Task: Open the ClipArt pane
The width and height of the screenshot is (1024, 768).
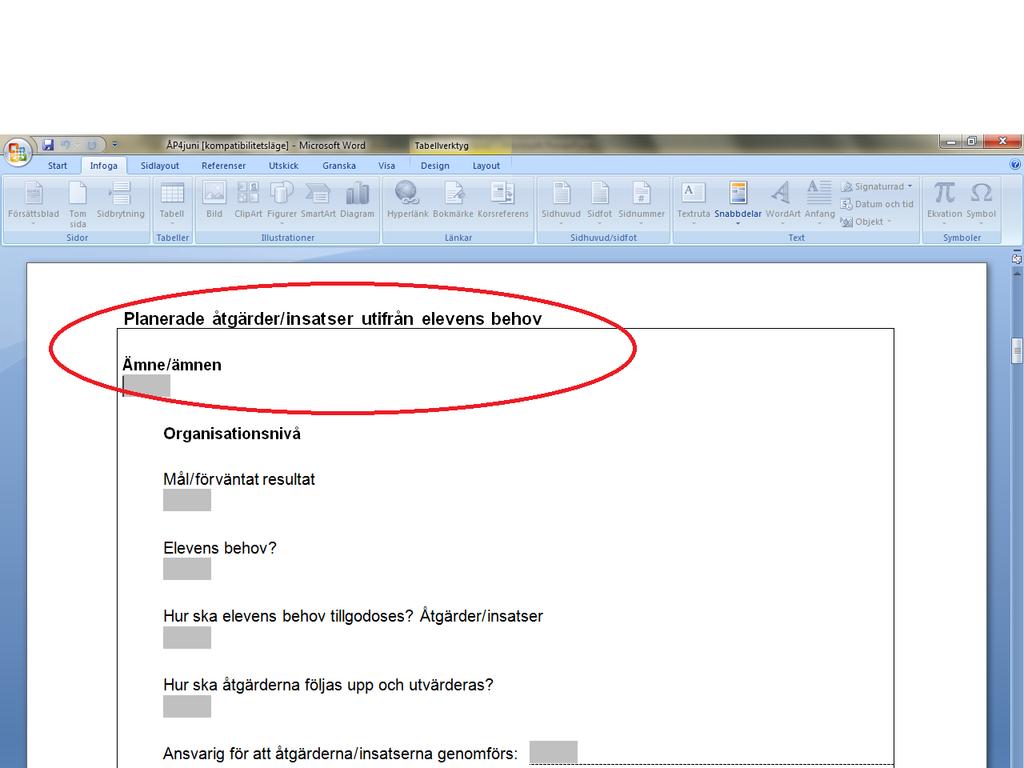Action: [248, 201]
